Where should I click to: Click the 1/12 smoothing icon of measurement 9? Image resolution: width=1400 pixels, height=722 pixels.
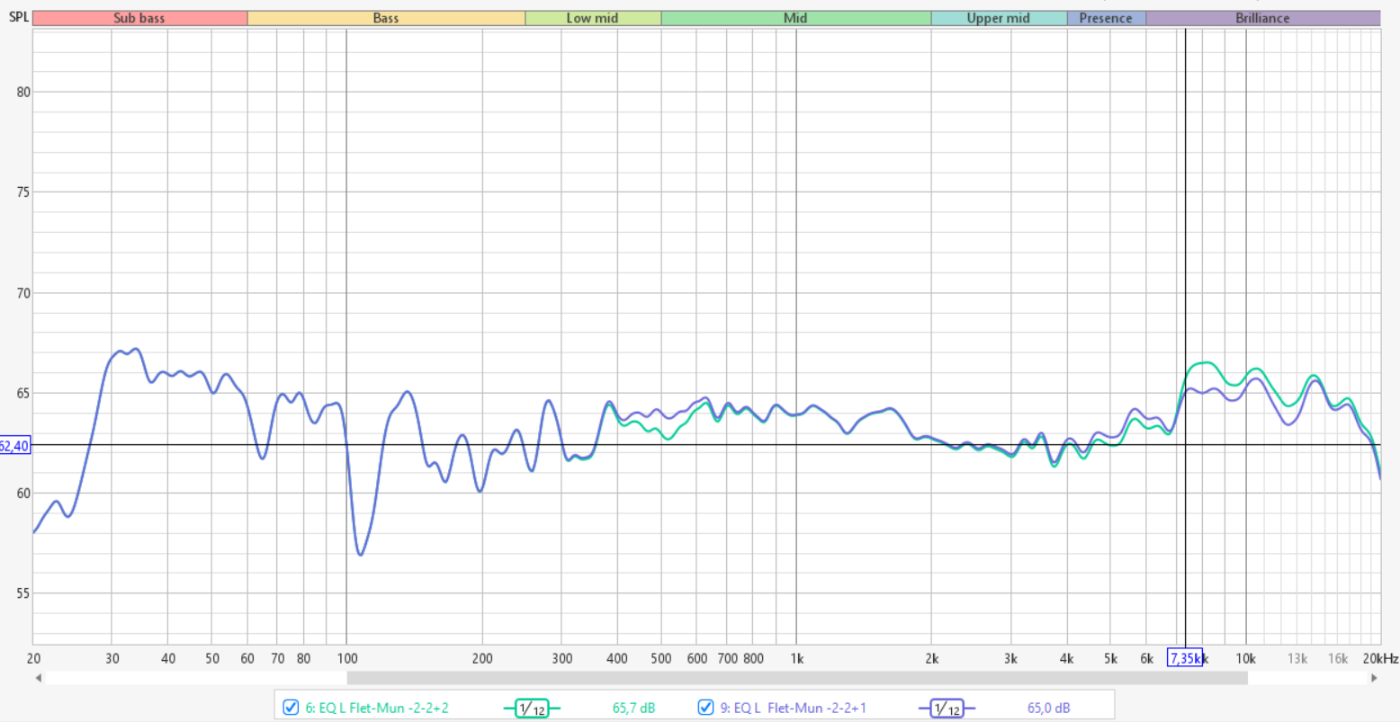click(946, 708)
